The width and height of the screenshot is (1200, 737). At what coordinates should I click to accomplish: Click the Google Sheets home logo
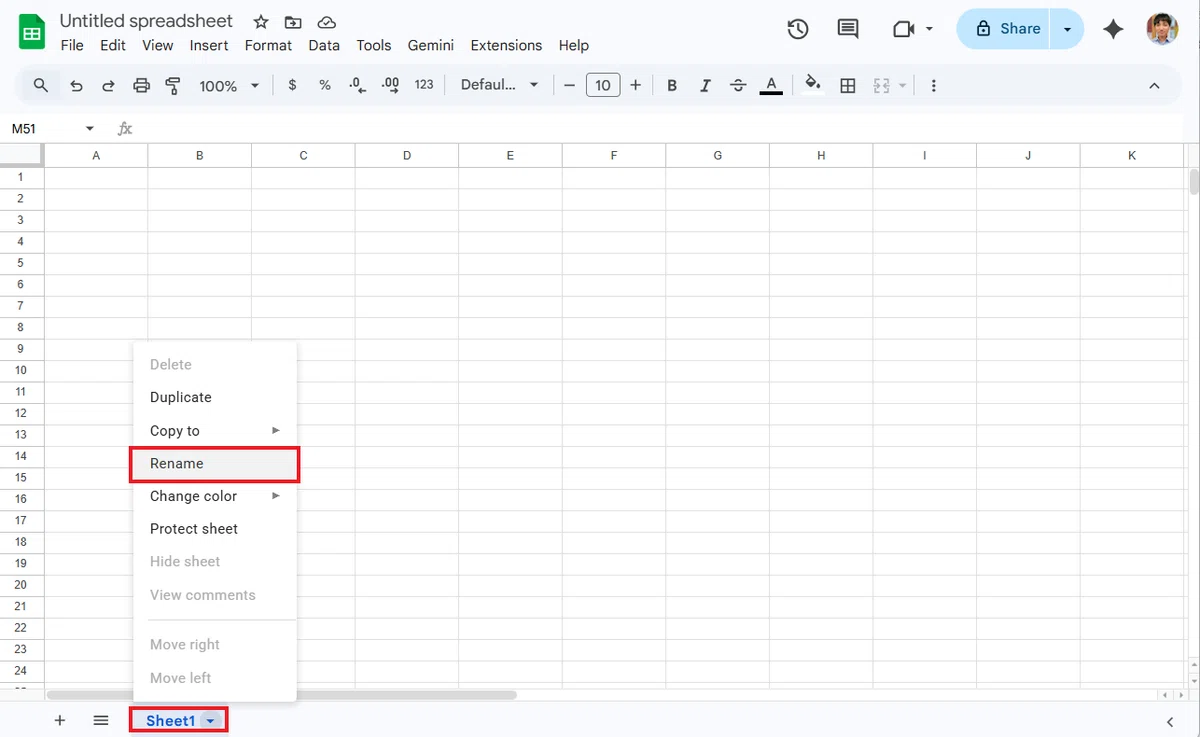(32, 32)
